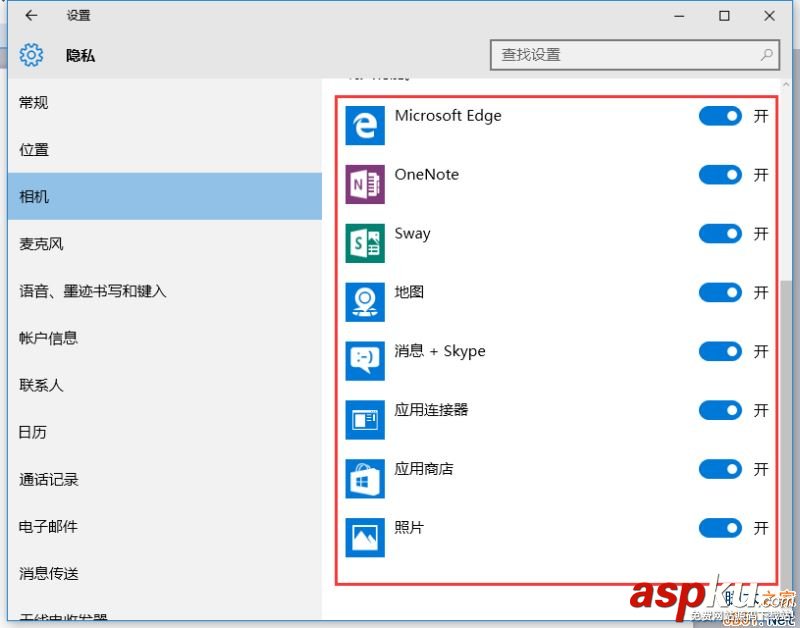Image resolution: width=800 pixels, height=628 pixels.
Task: Open the 电子邮件 email section
Action: pos(165,526)
